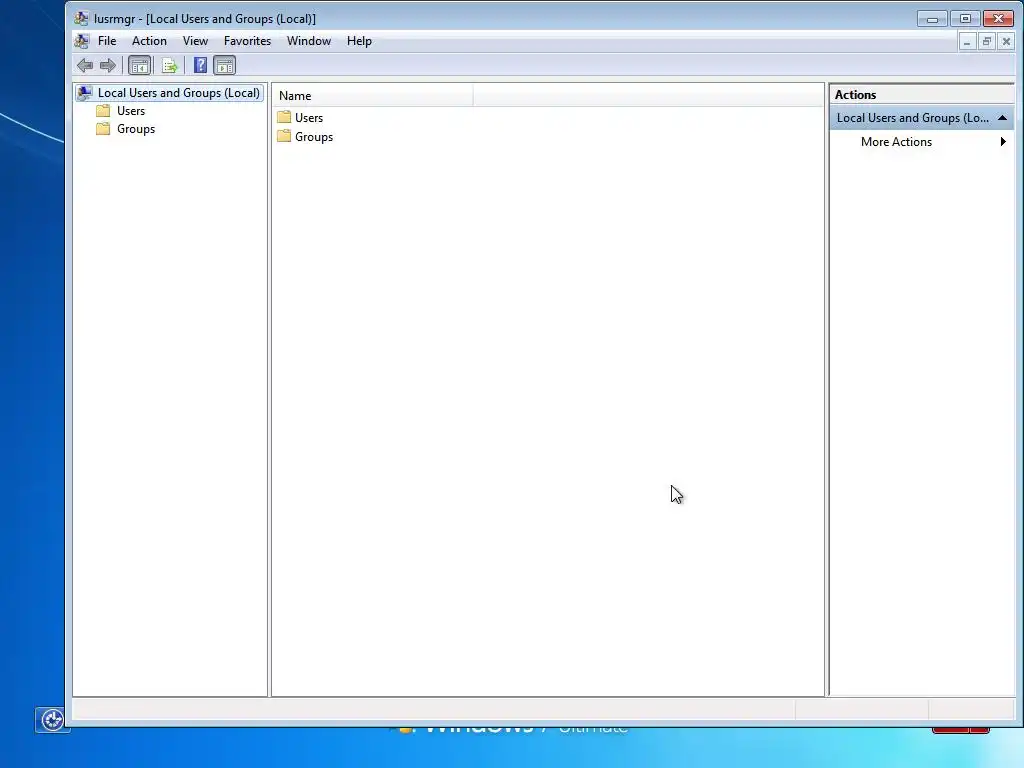Toggle the Show/Hide Action Pane icon
Image resolution: width=1024 pixels, height=768 pixels.
click(x=225, y=65)
